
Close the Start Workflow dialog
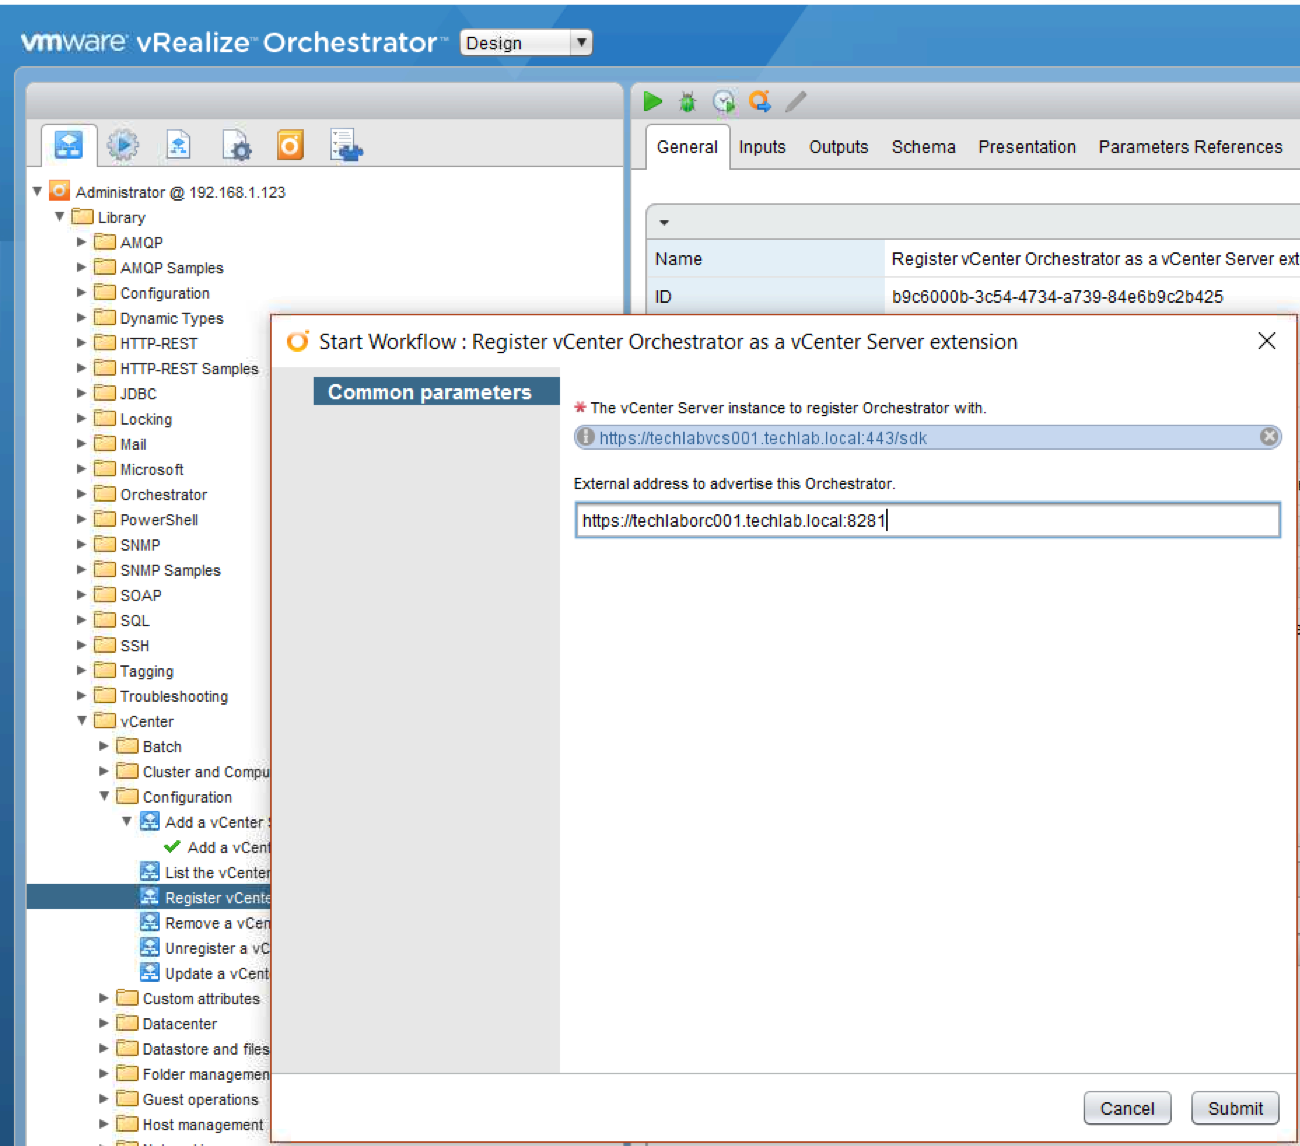1266,341
